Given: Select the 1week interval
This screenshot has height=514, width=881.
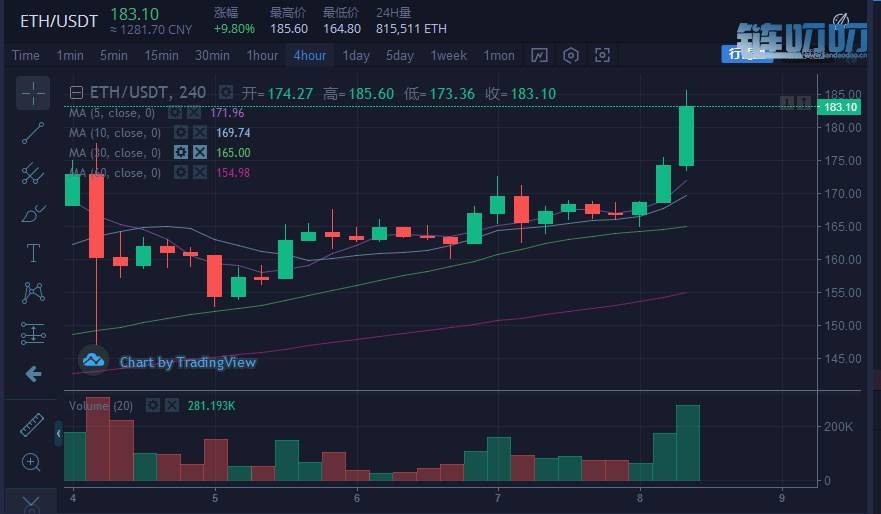Looking at the screenshot, I should click(x=448, y=55).
